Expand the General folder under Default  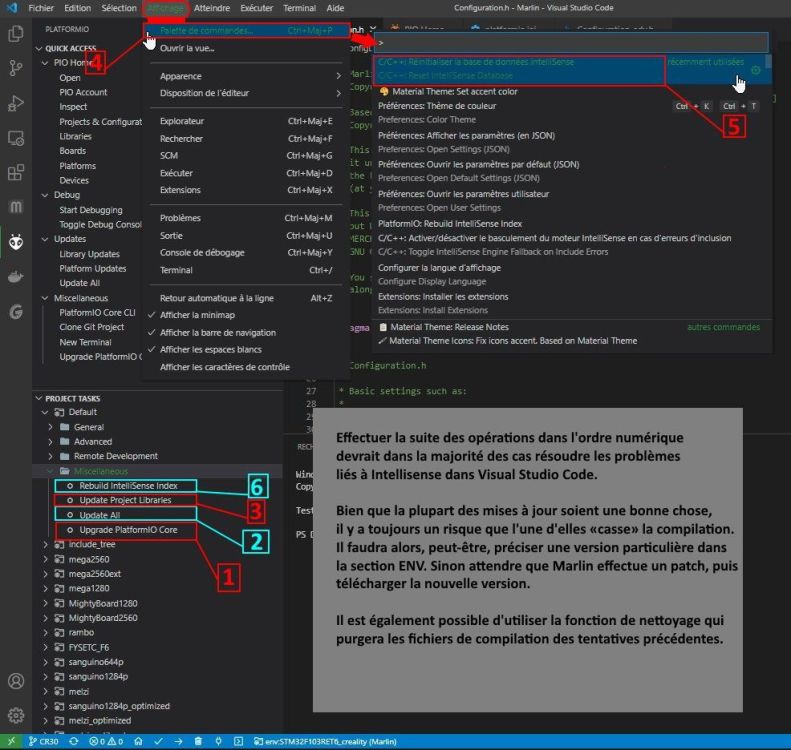coord(50,427)
